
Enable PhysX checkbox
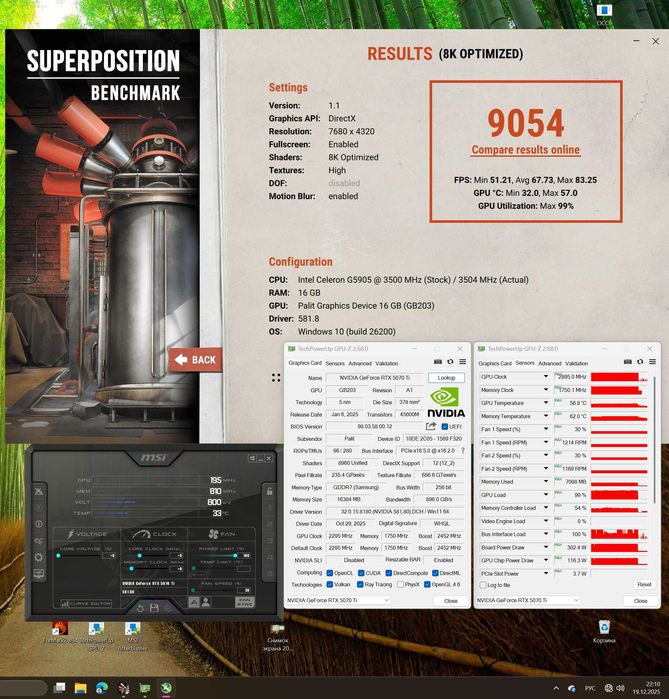[400, 584]
